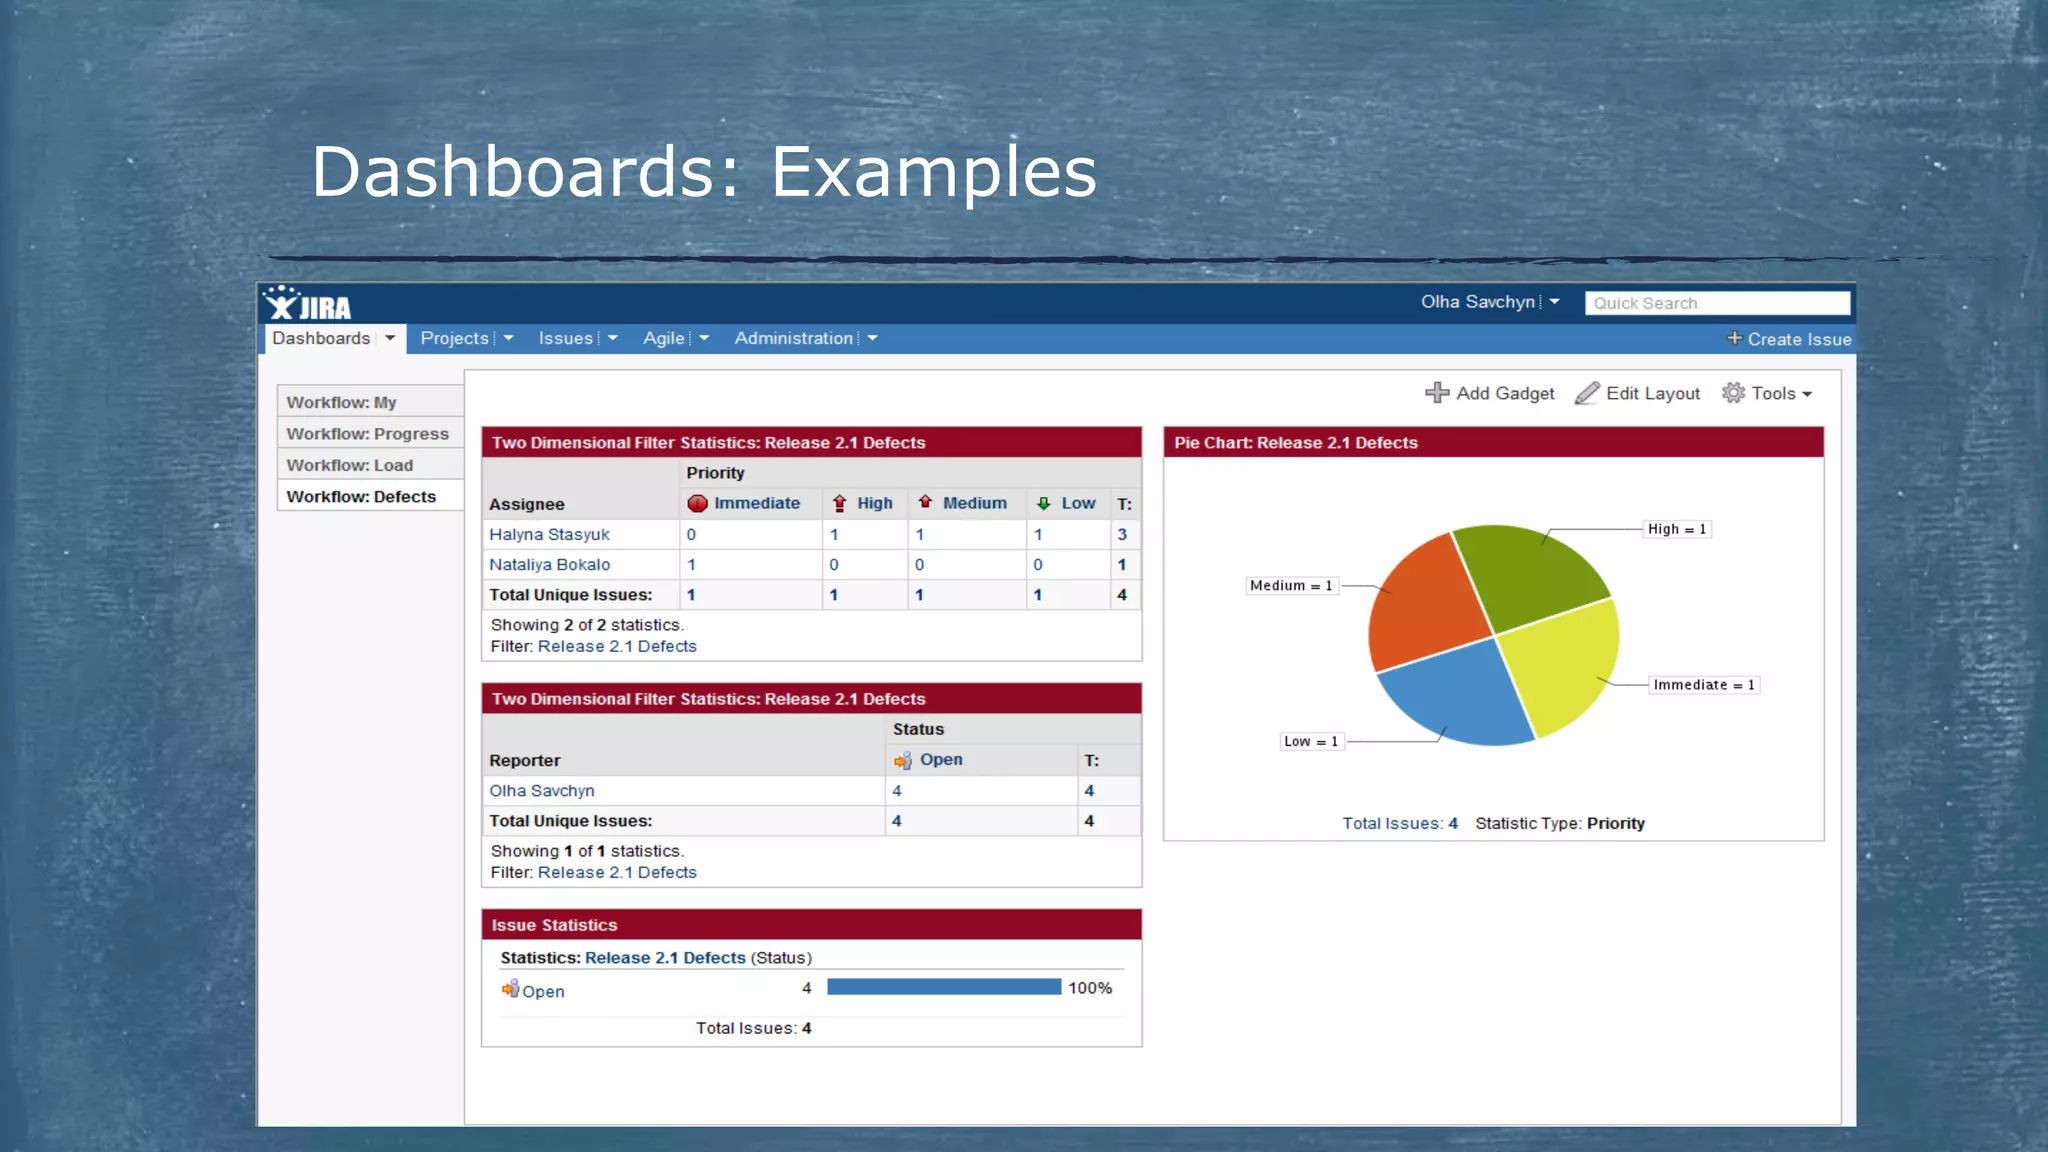Click the Open status column link

(x=941, y=759)
